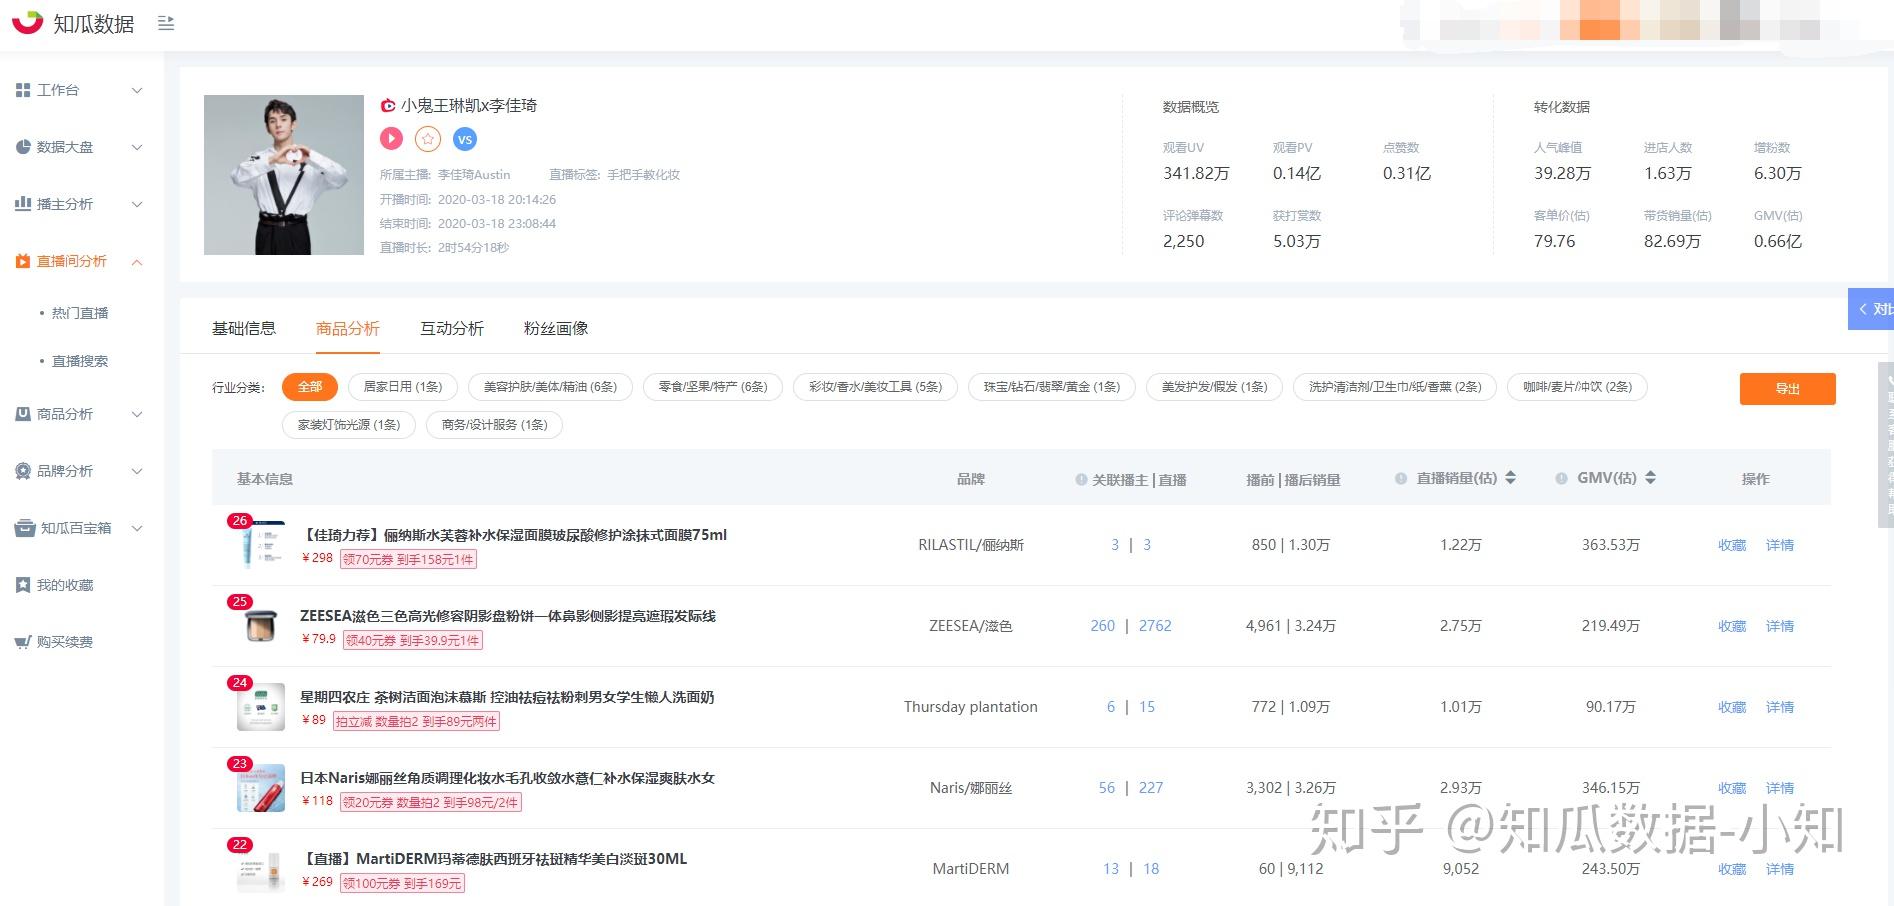
Task: Open Naris toner product thumbnail
Action: (260, 788)
